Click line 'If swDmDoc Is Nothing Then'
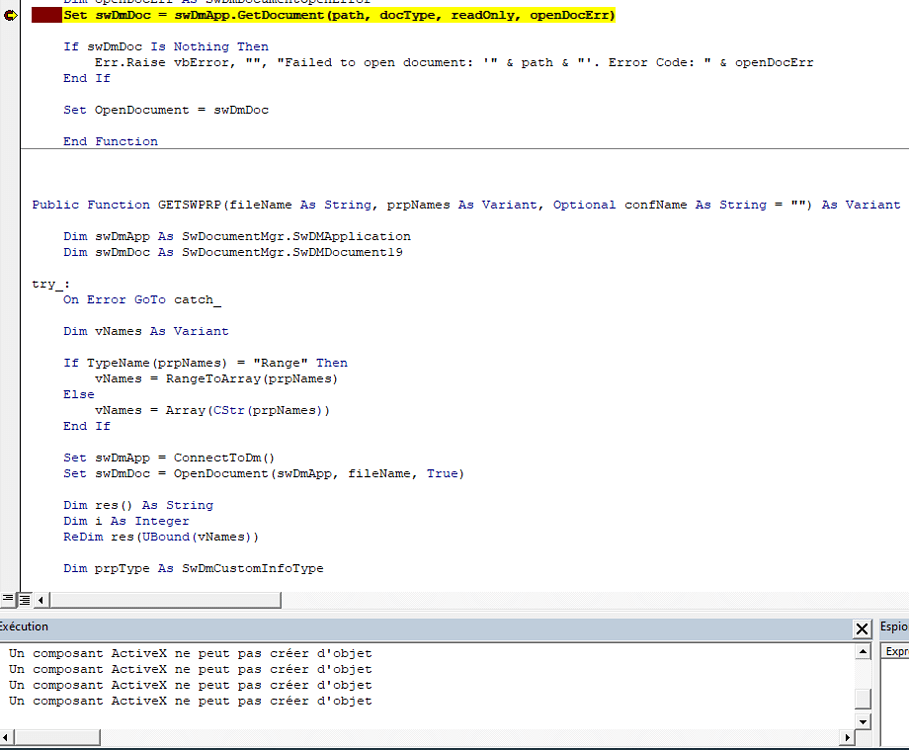Screen dimensions: 909x750 click(166, 47)
